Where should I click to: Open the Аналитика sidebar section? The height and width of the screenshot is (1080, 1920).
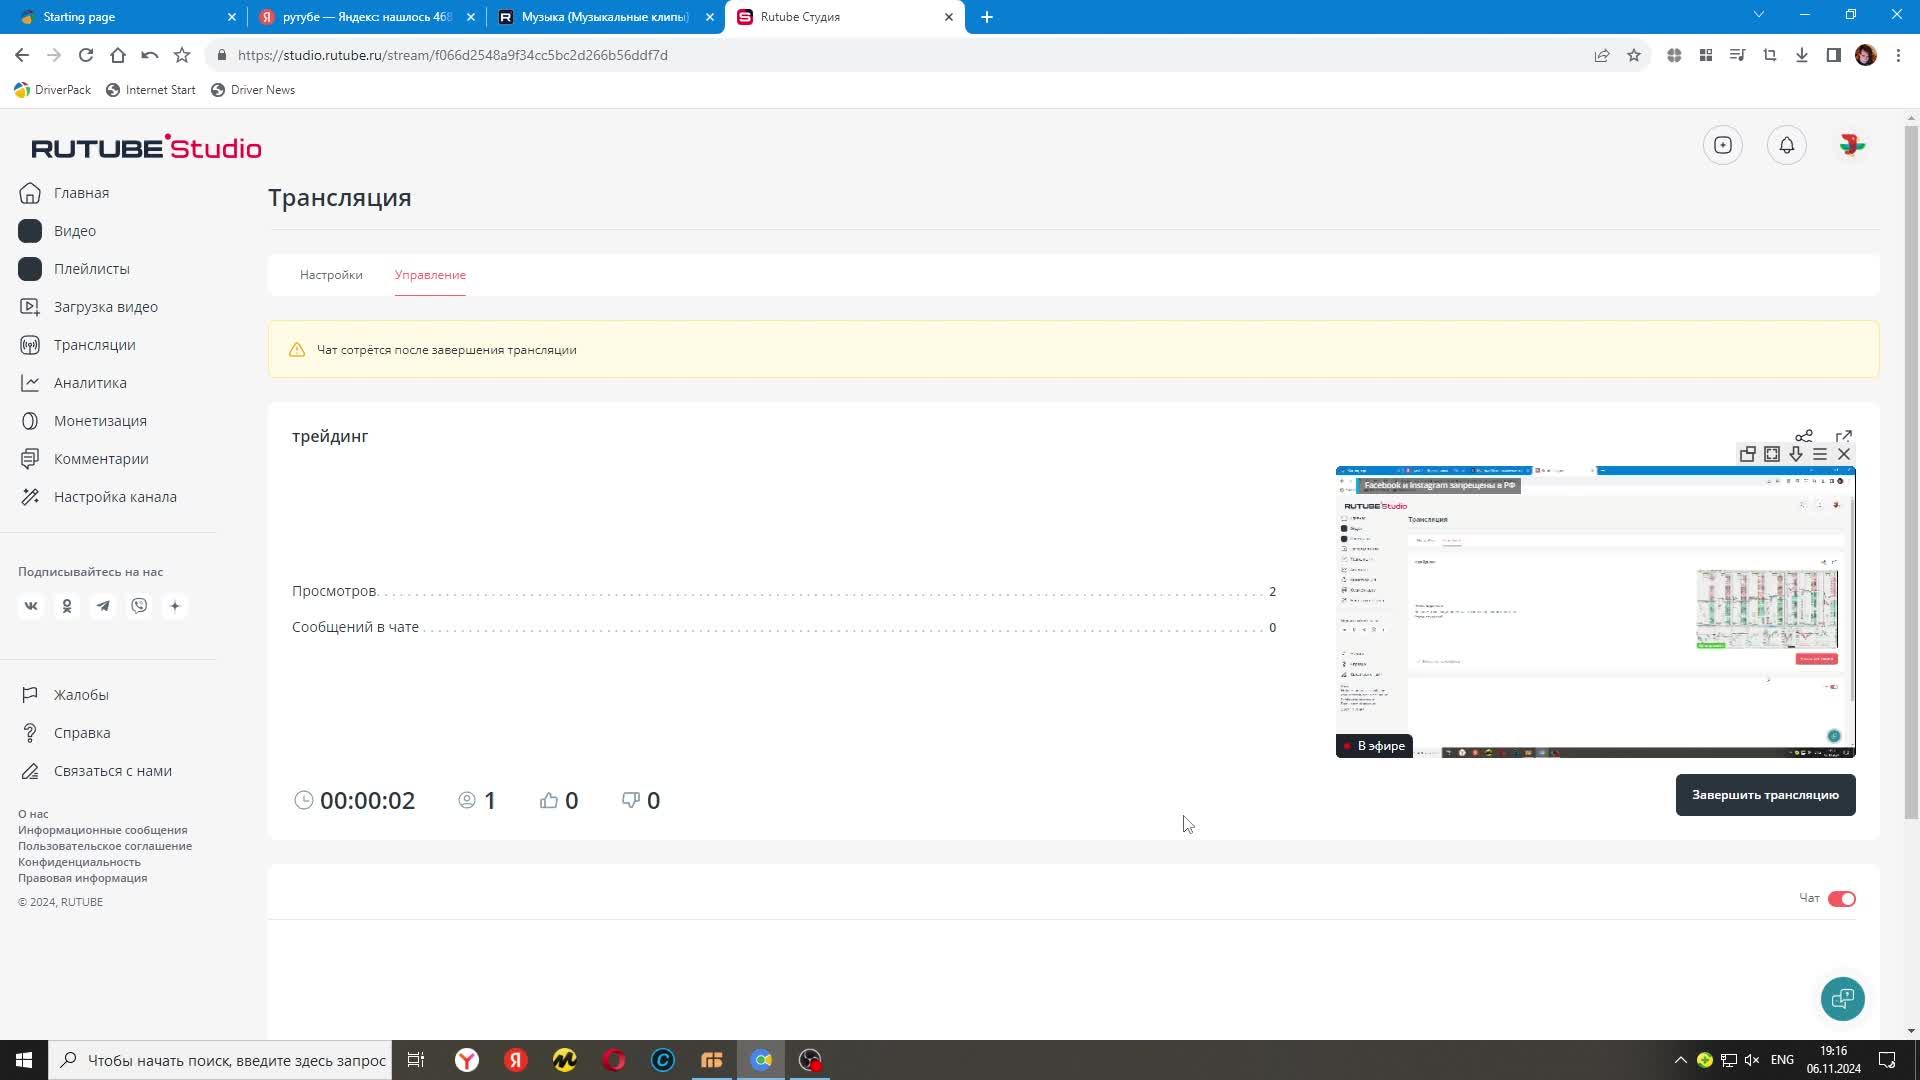[x=90, y=383]
